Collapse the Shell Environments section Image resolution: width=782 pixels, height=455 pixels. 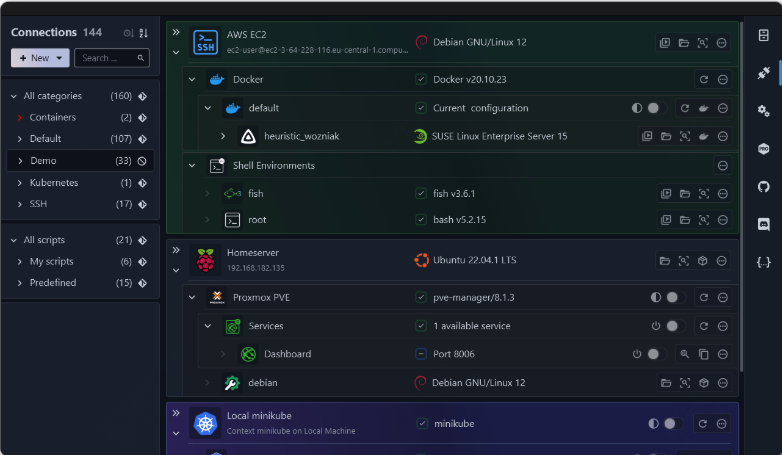click(x=193, y=166)
